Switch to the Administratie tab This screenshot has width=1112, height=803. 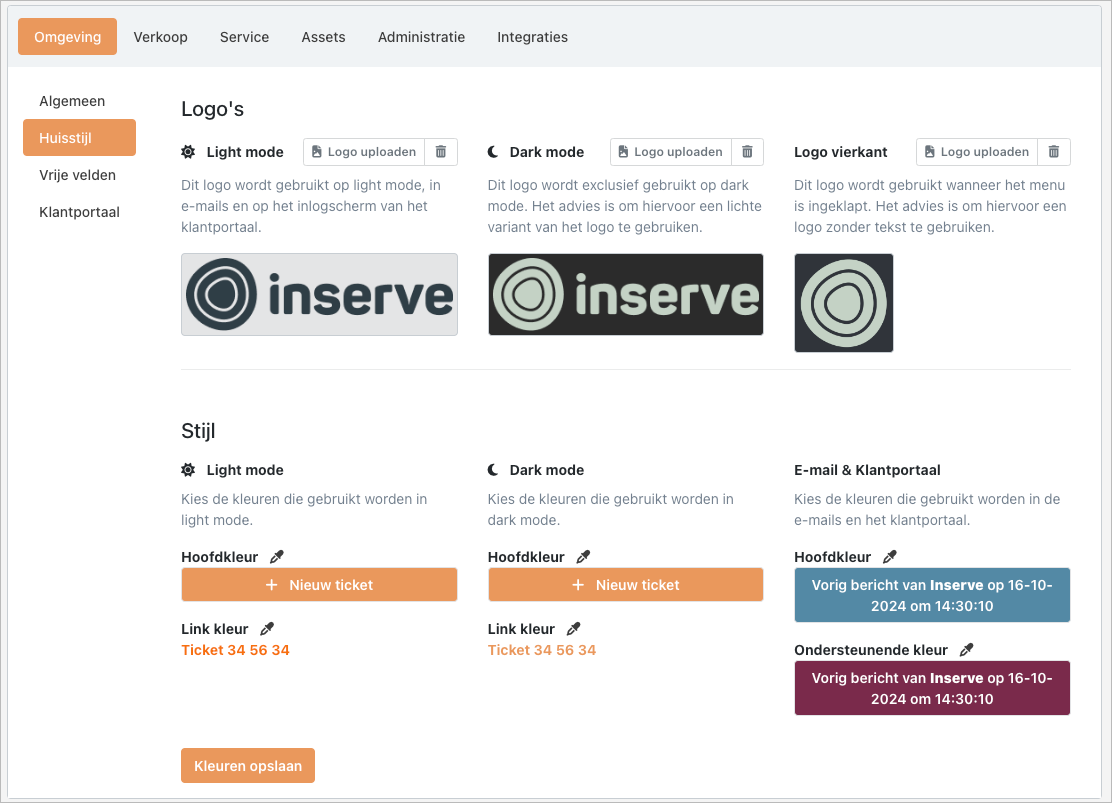(421, 37)
